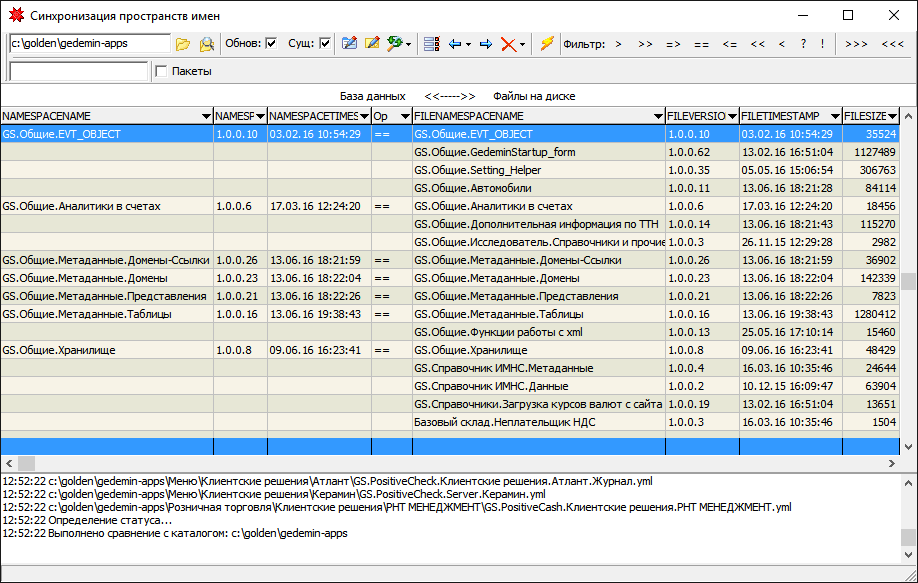Click the lightning bolt run icon

click(x=546, y=44)
